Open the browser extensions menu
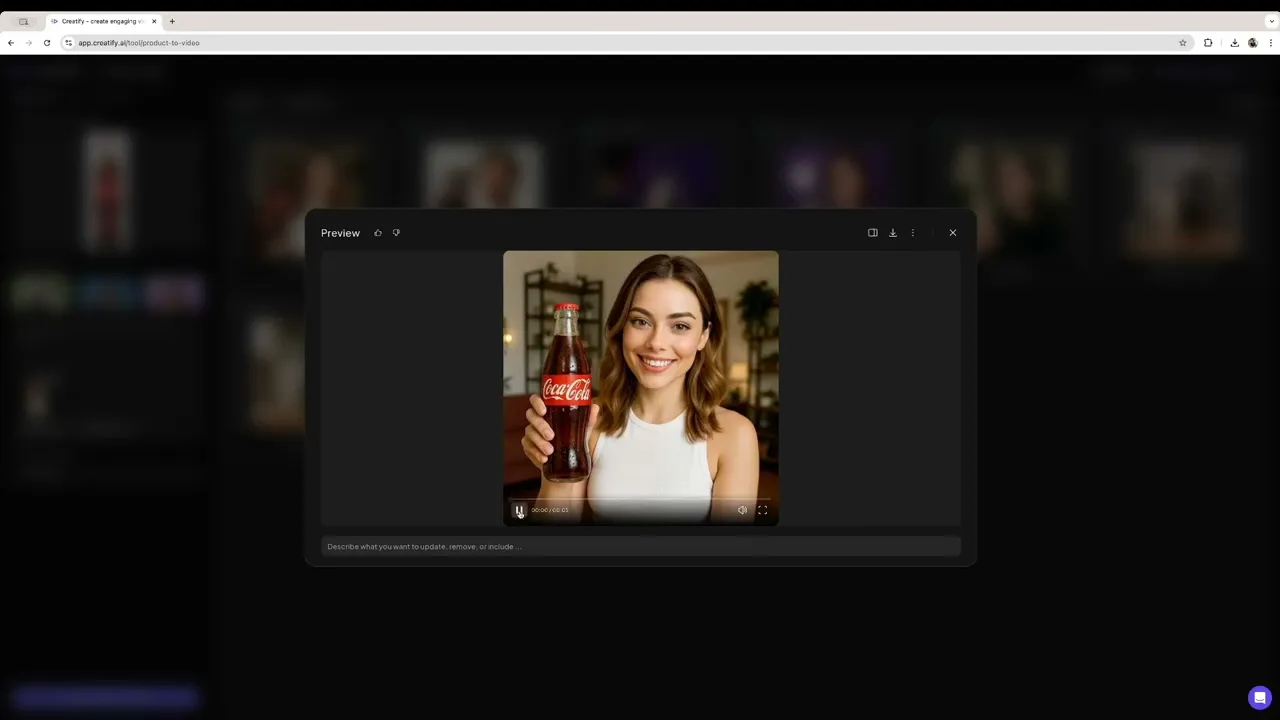 (x=1208, y=43)
